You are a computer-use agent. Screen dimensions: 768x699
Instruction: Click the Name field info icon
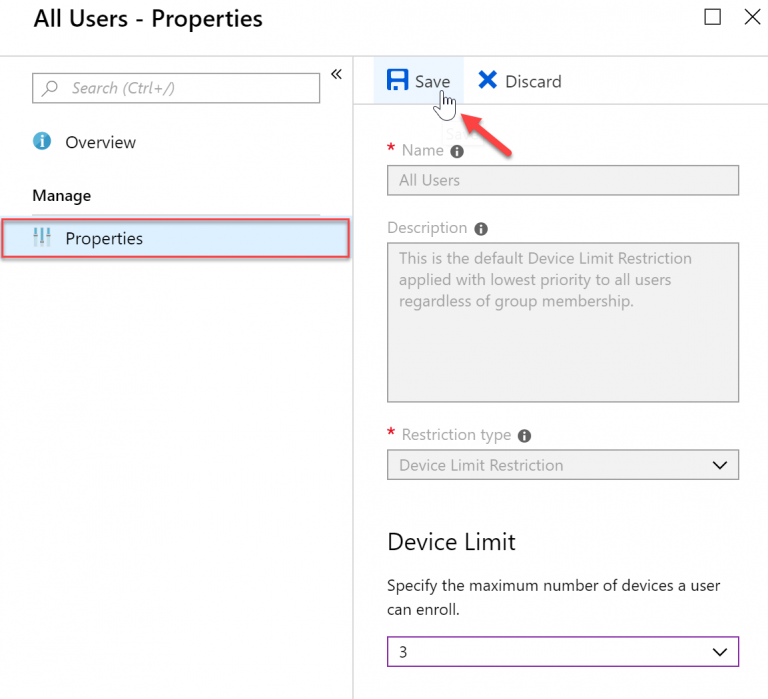pyautogui.click(x=457, y=152)
